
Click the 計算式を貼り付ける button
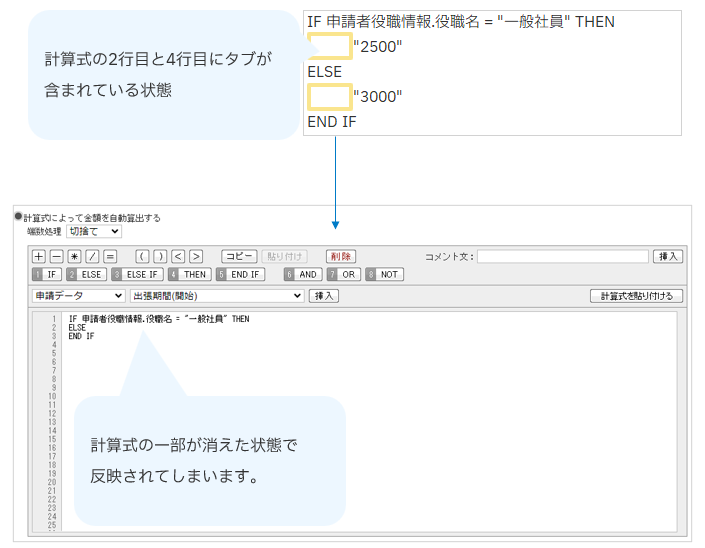(637, 296)
